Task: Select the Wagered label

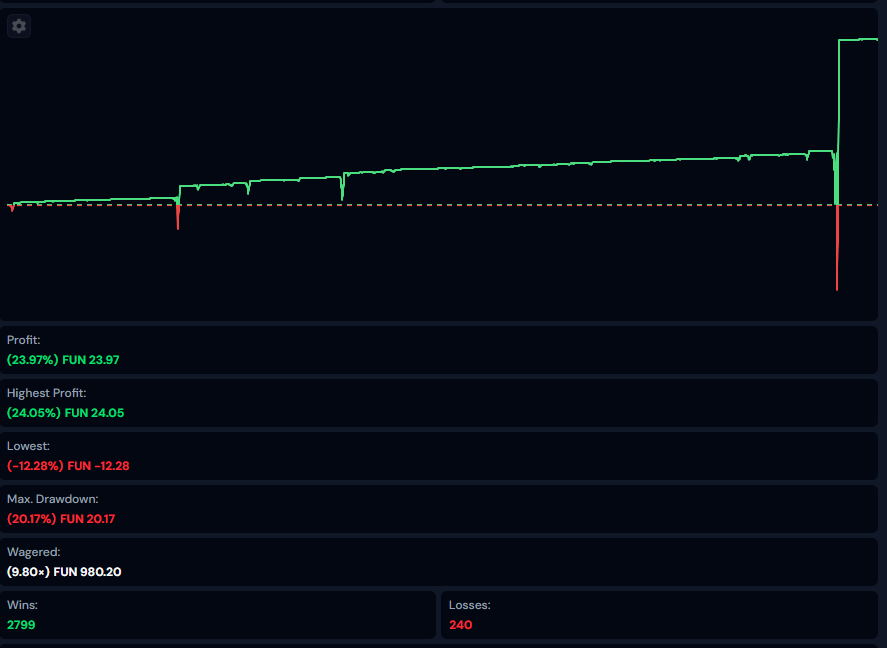Action: [34, 551]
